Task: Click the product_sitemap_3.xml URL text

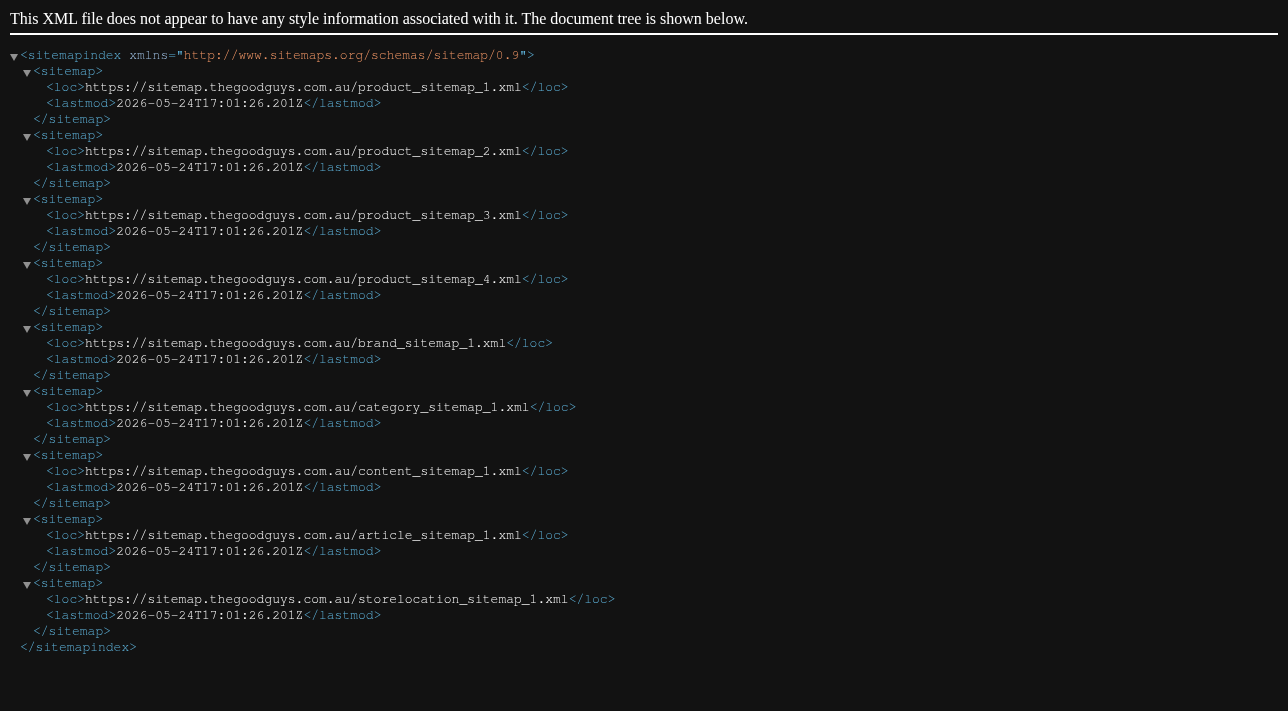Action: click(x=303, y=216)
